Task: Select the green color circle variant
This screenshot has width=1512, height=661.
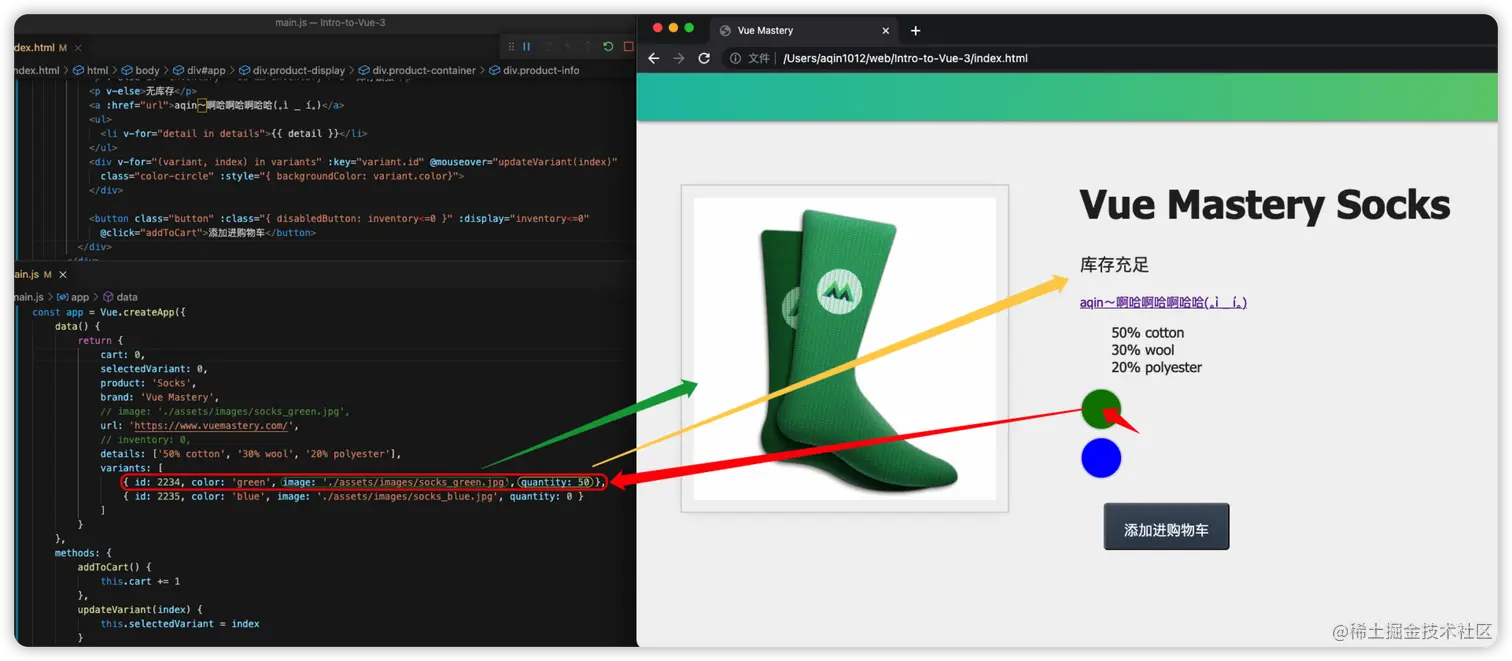Action: [1101, 409]
